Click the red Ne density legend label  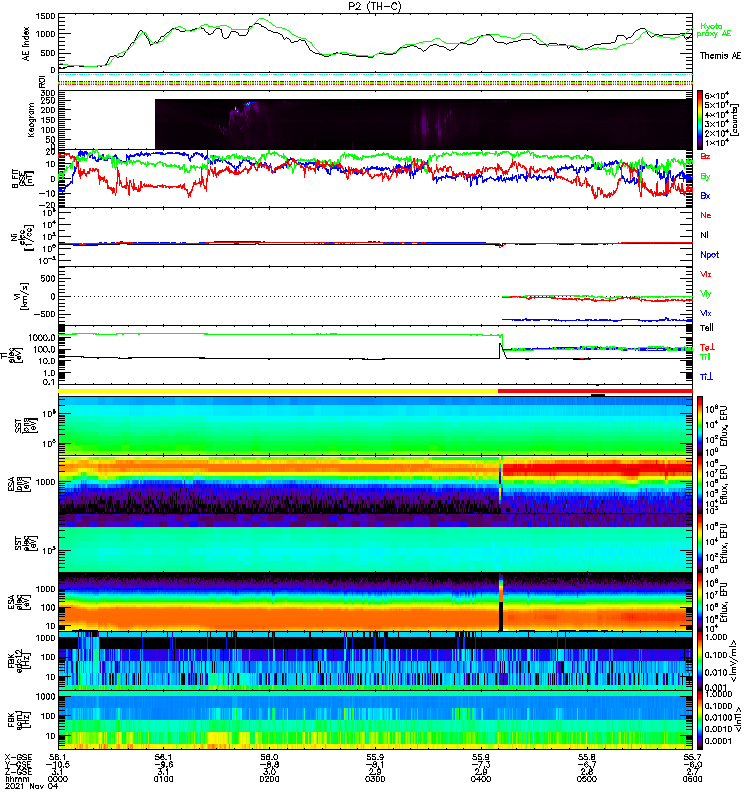[x=705, y=215]
